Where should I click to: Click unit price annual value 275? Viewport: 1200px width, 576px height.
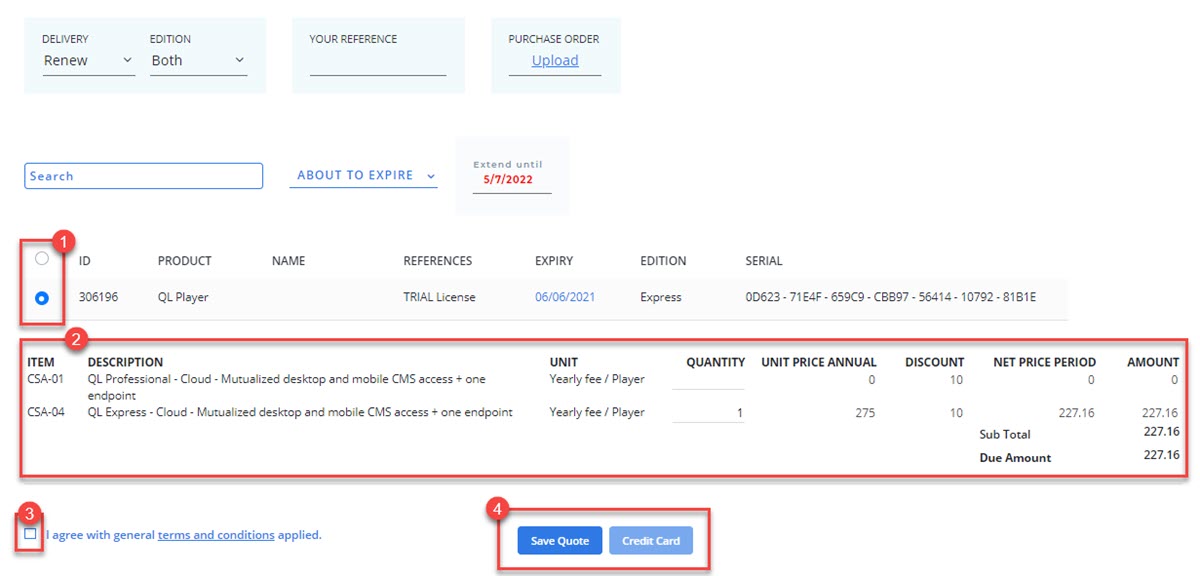[x=864, y=413]
